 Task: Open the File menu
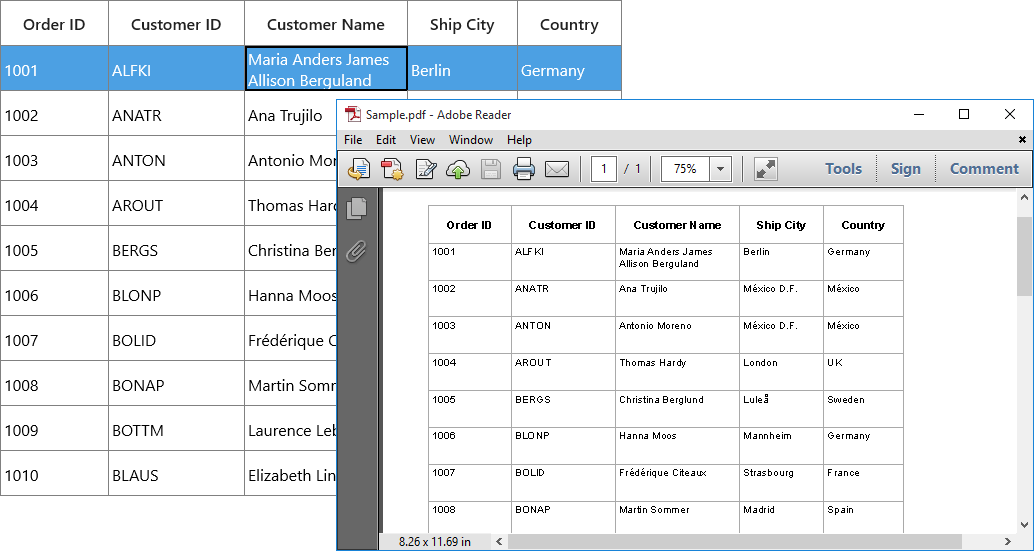tap(353, 140)
